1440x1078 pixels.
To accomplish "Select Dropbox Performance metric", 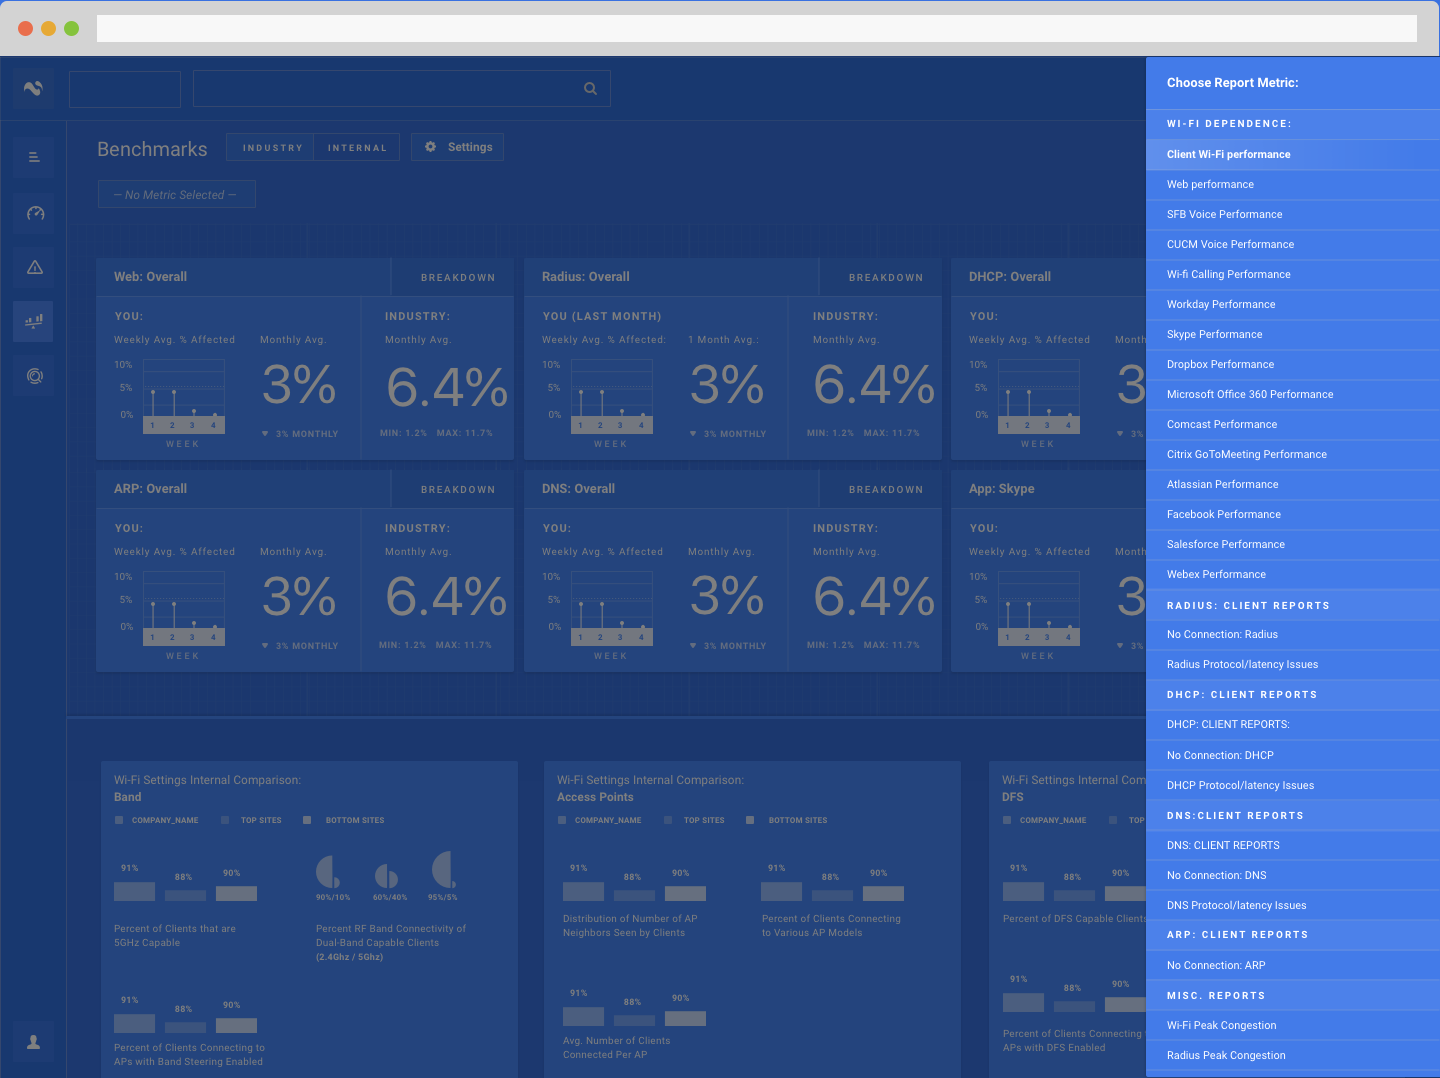I will pyautogui.click(x=1293, y=364).
